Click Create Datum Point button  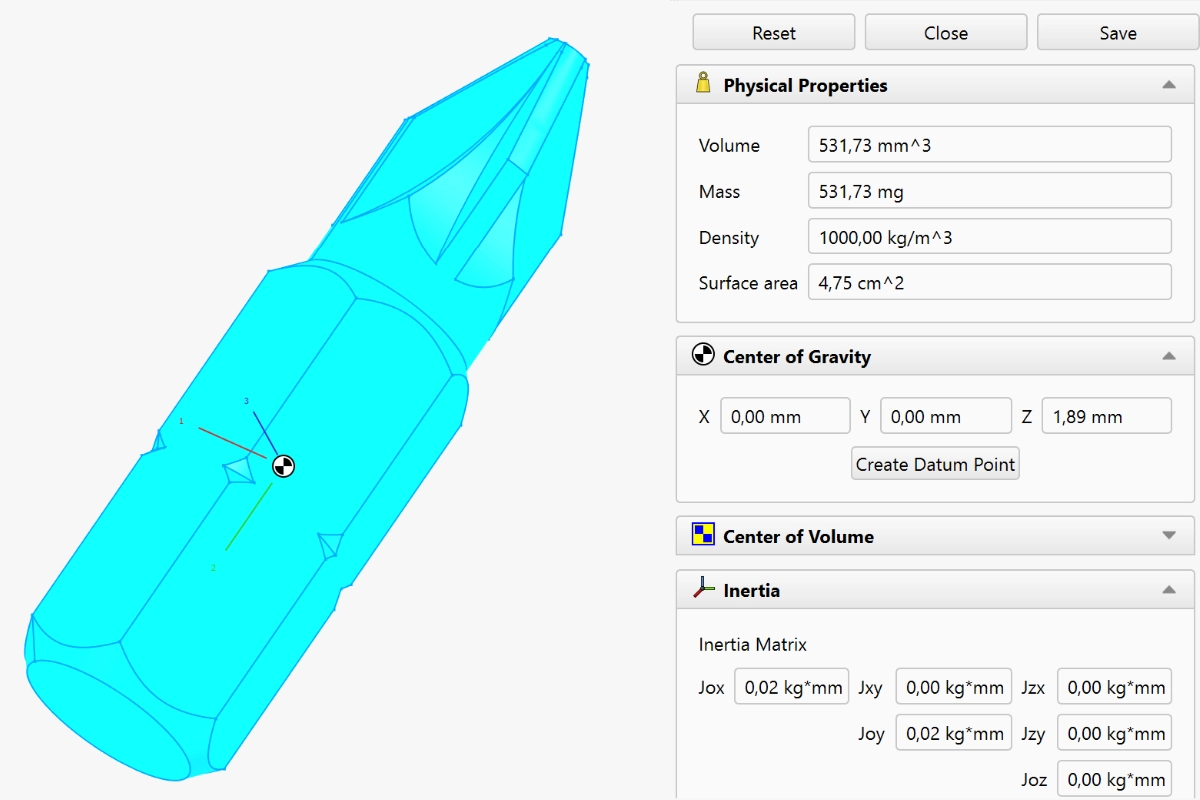(x=935, y=464)
